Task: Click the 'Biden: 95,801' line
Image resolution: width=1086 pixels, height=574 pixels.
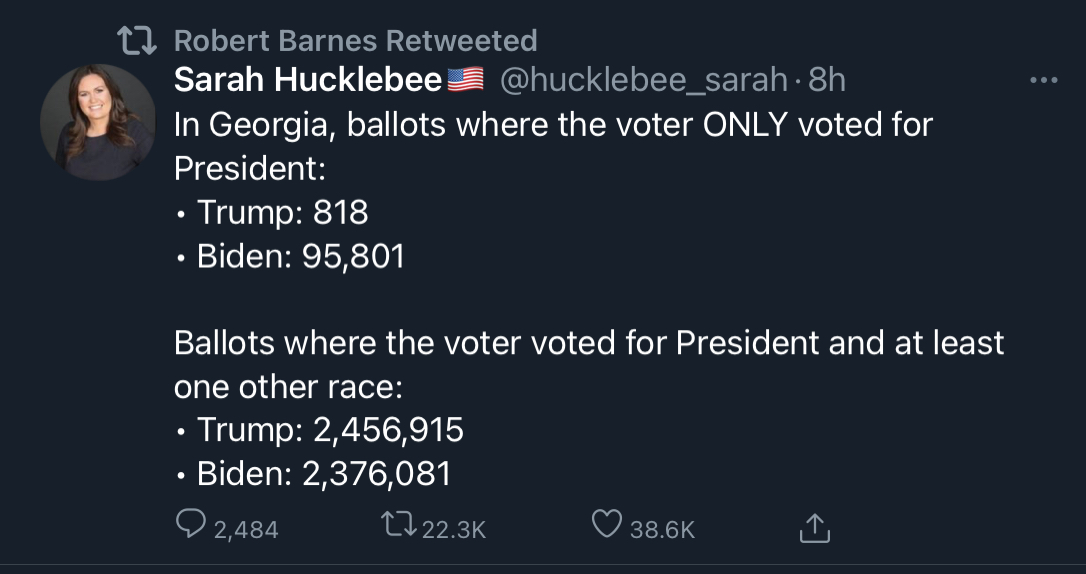Action: (x=290, y=256)
